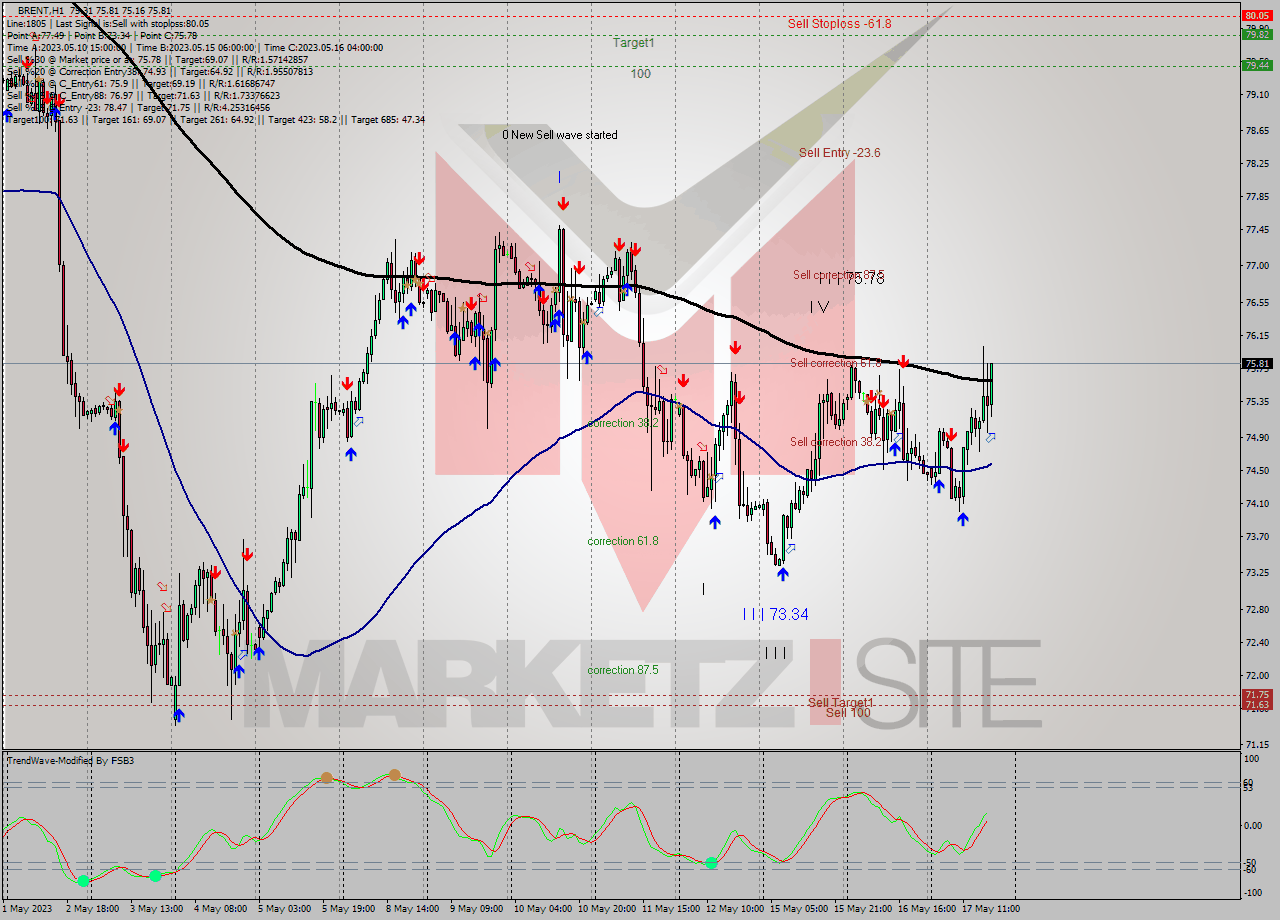The width and height of the screenshot is (1280, 920).
Task: Click the green 'Target1' label
Action: (634, 43)
